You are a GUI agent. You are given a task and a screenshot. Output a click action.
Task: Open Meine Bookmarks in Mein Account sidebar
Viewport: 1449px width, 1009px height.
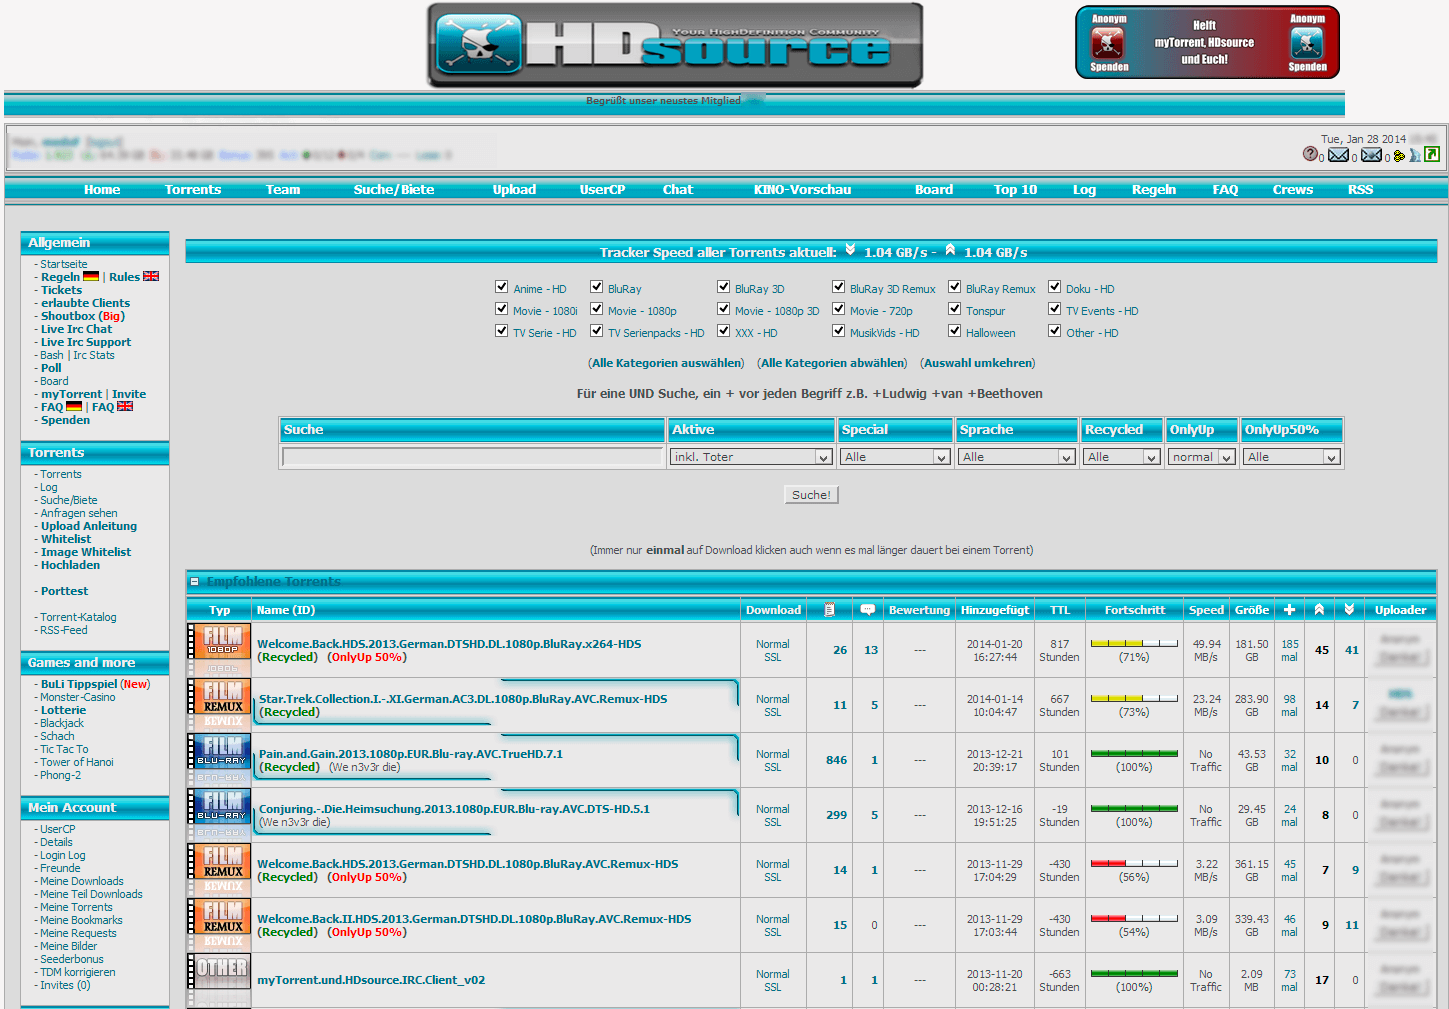point(81,920)
